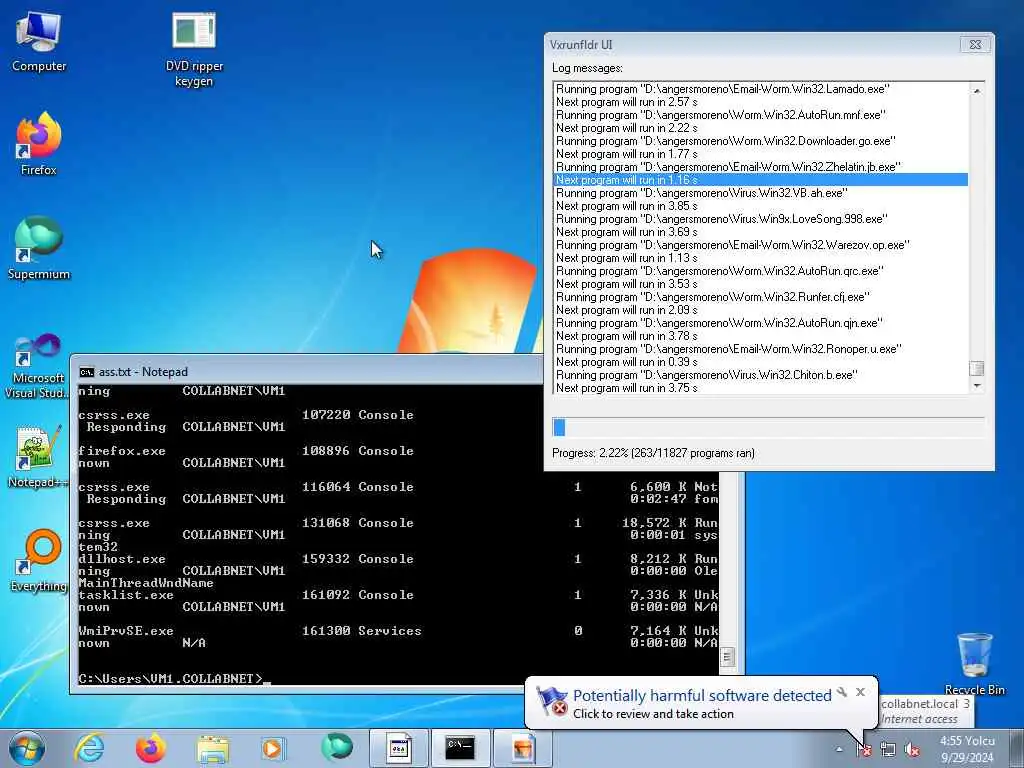Open Windows Explorer folder in the taskbar
The height and width of the screenshot is (768, 1024).
coord(213,748)
